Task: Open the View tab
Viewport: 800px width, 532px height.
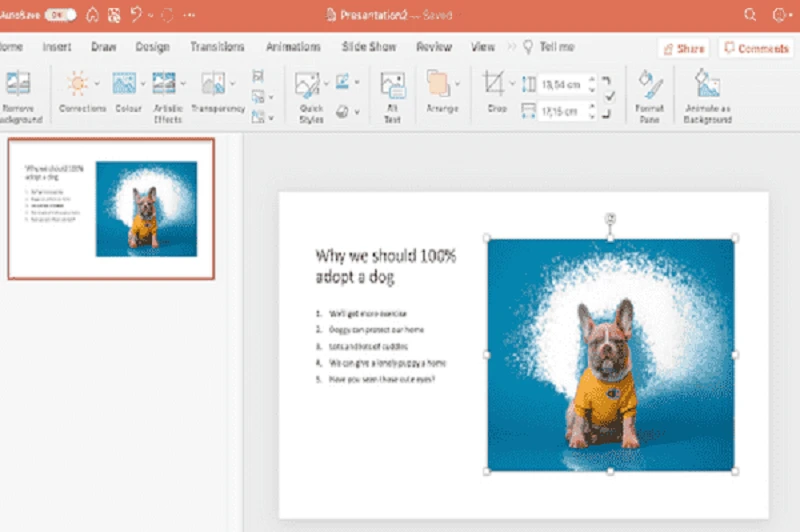Action: tap(483, 47)
